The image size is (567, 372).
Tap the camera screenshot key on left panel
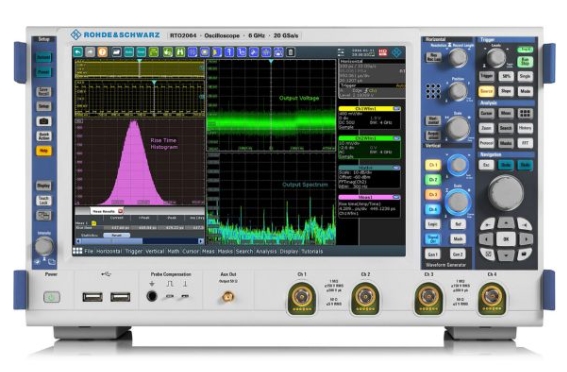tap(44, 121)
